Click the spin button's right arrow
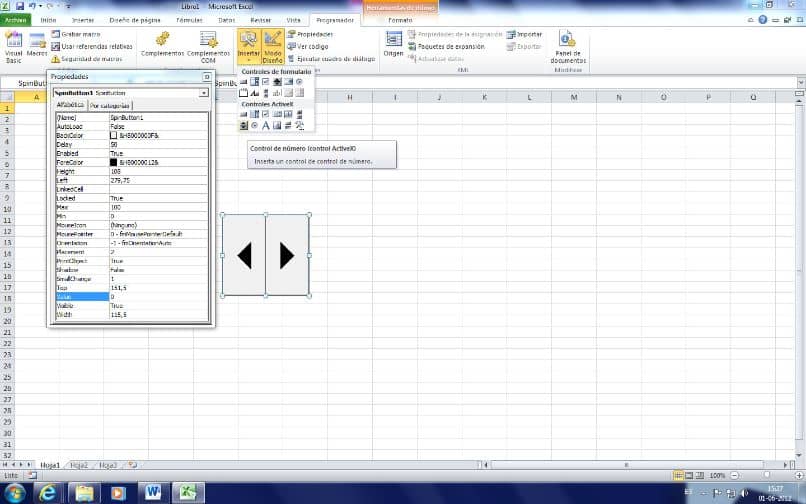 click(287, 256)
